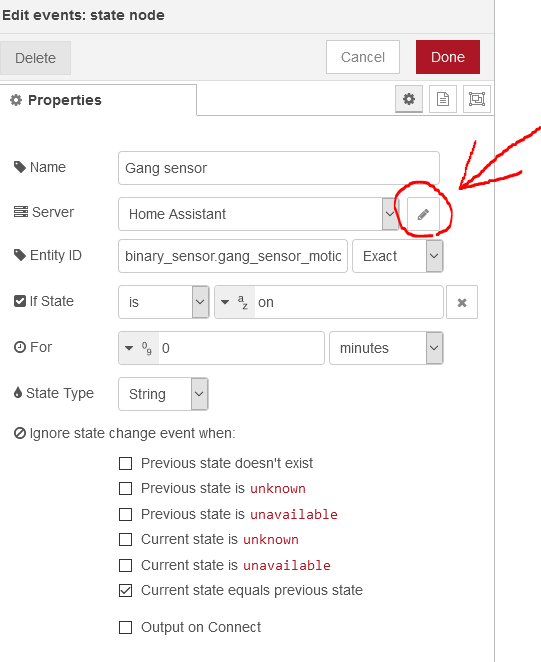Open the State Type String dropdown
Screen dimensions: 541x662
[163, 394]
